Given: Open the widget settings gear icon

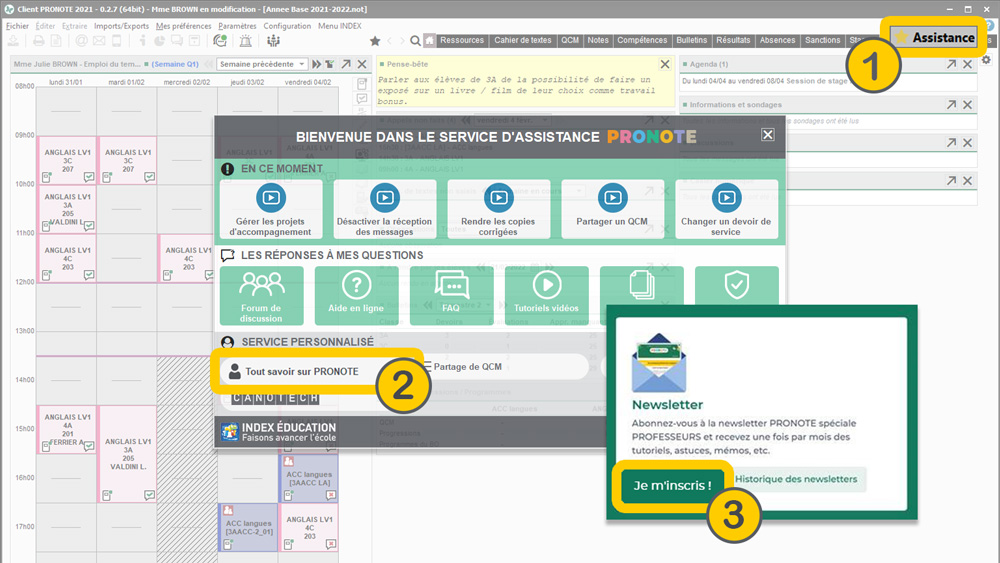Looking at the screenshot, I should (x=987, y=60).
